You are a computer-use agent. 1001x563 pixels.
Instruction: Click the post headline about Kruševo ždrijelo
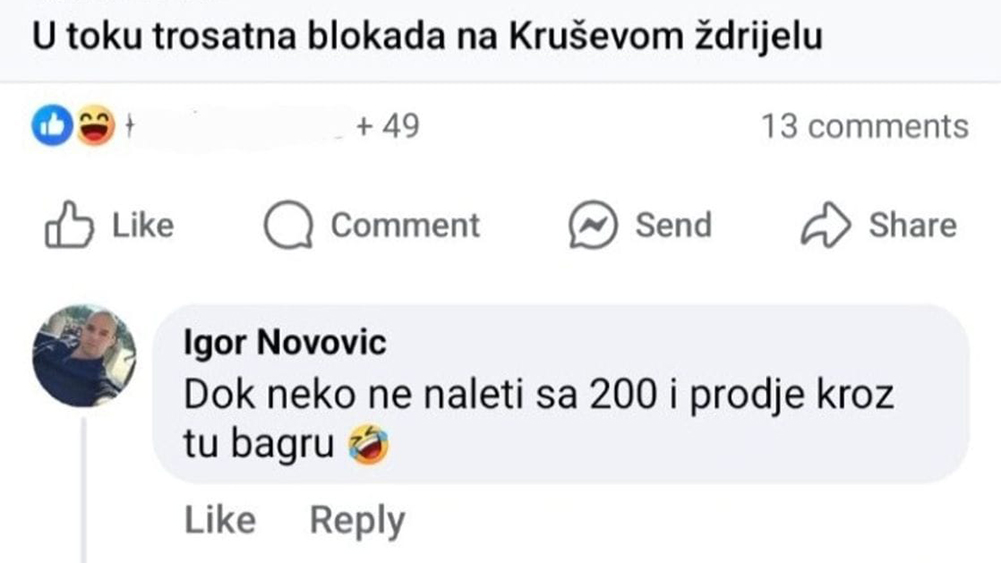[x=428, y=37]
